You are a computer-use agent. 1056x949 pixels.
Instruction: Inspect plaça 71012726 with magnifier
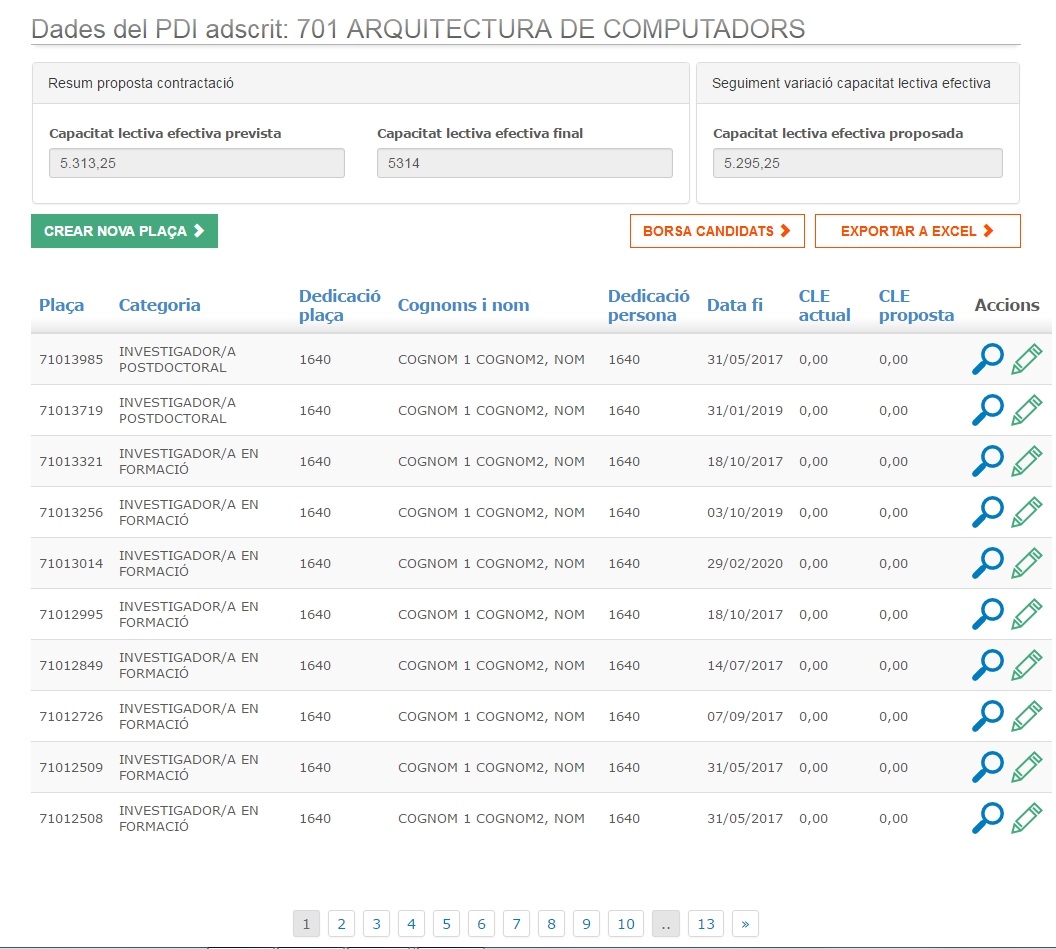point(987,716)
